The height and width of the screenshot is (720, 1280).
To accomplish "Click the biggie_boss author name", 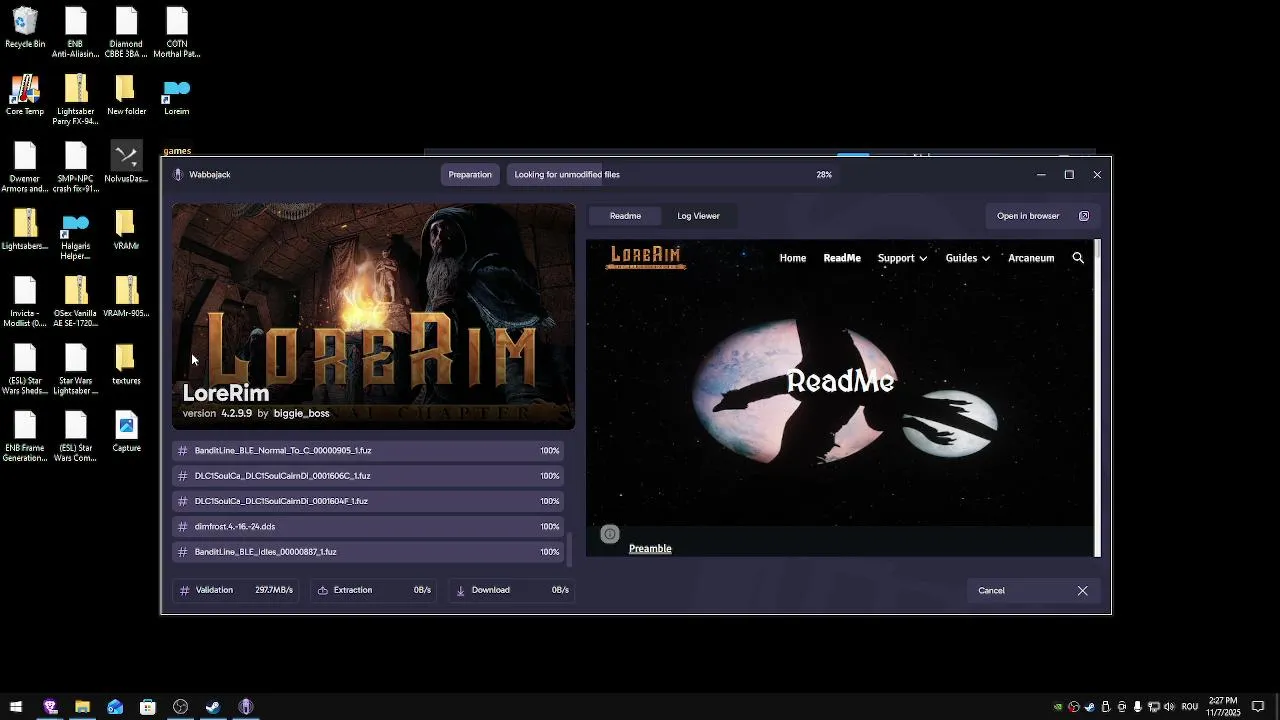I will pyautogui.click(x=301, y=413).
